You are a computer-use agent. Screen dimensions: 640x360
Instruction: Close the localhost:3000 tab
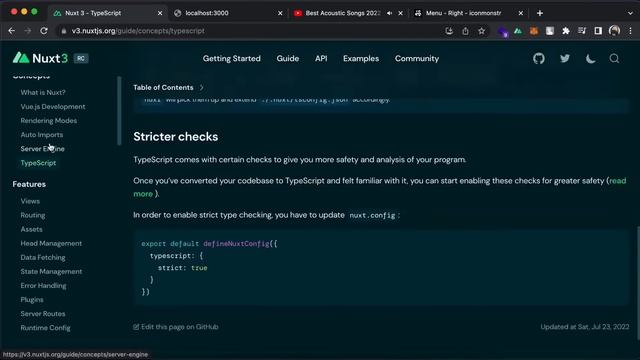[x=280, y=13]
